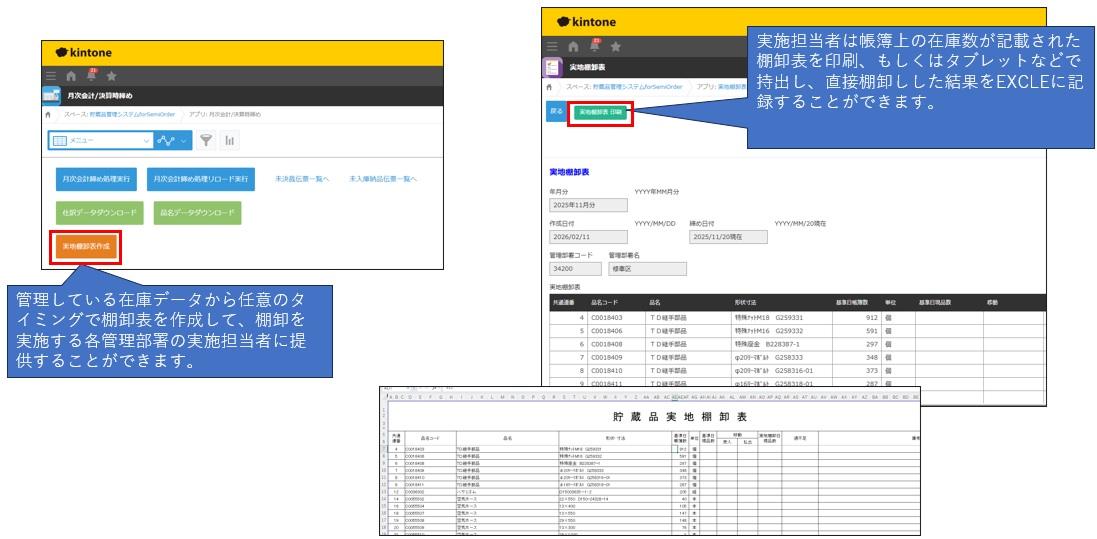Click the 年月分 field showing 2025年11月分

pos(589,205)
